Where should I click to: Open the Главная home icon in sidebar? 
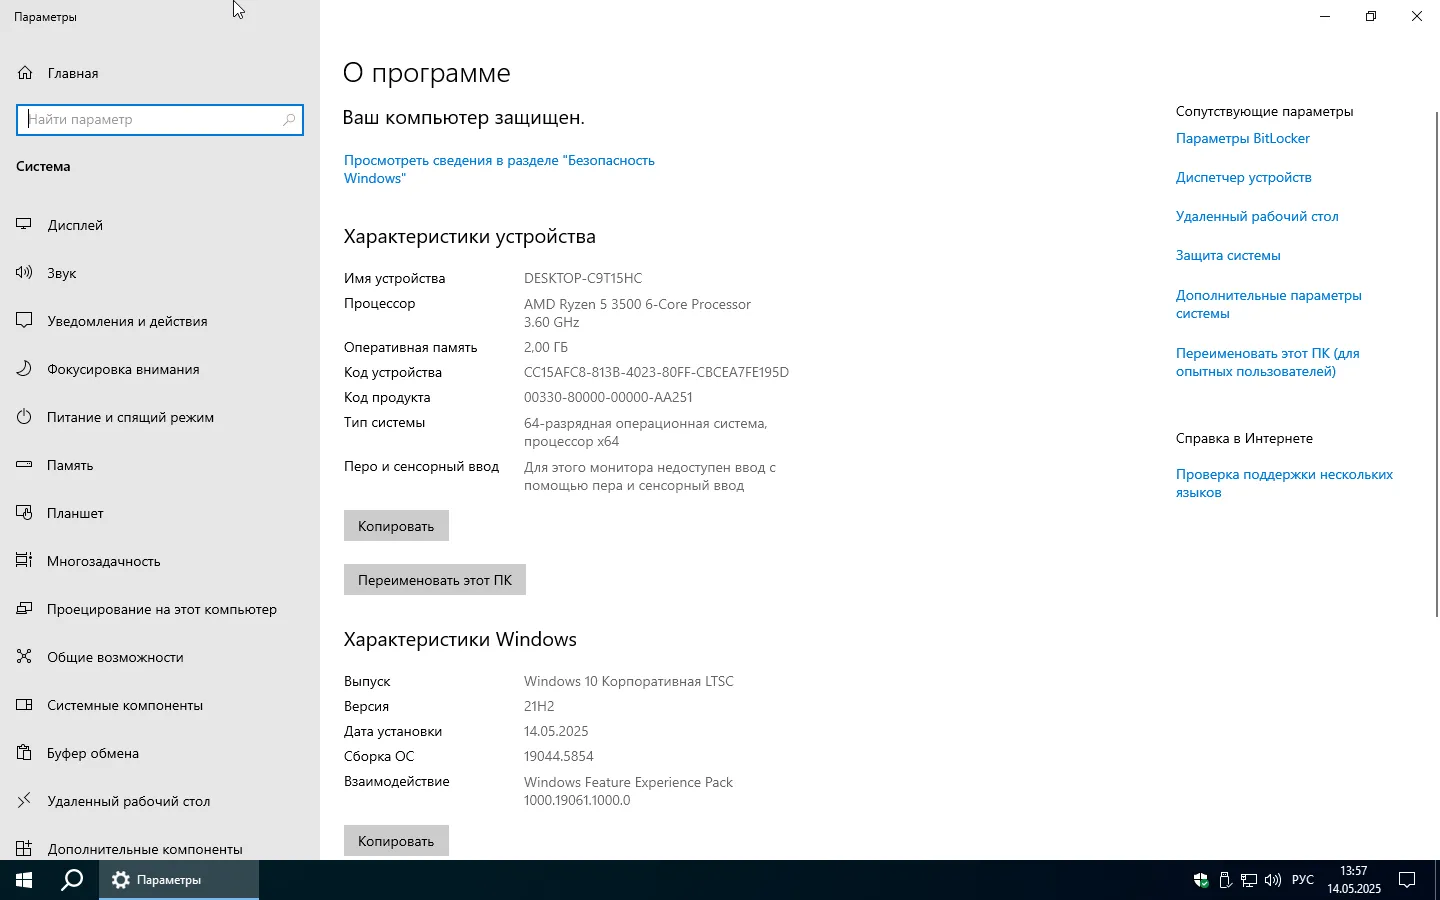tap(25, 73)
